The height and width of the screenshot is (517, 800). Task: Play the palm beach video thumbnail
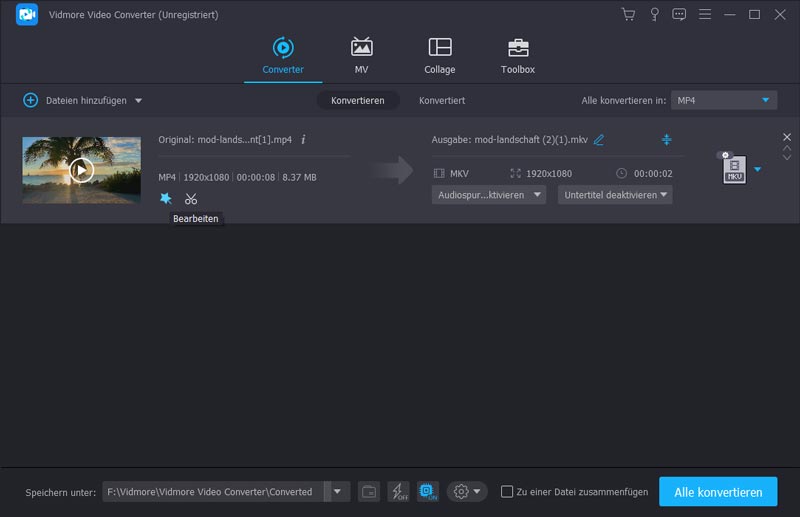[x=81, y=170]
